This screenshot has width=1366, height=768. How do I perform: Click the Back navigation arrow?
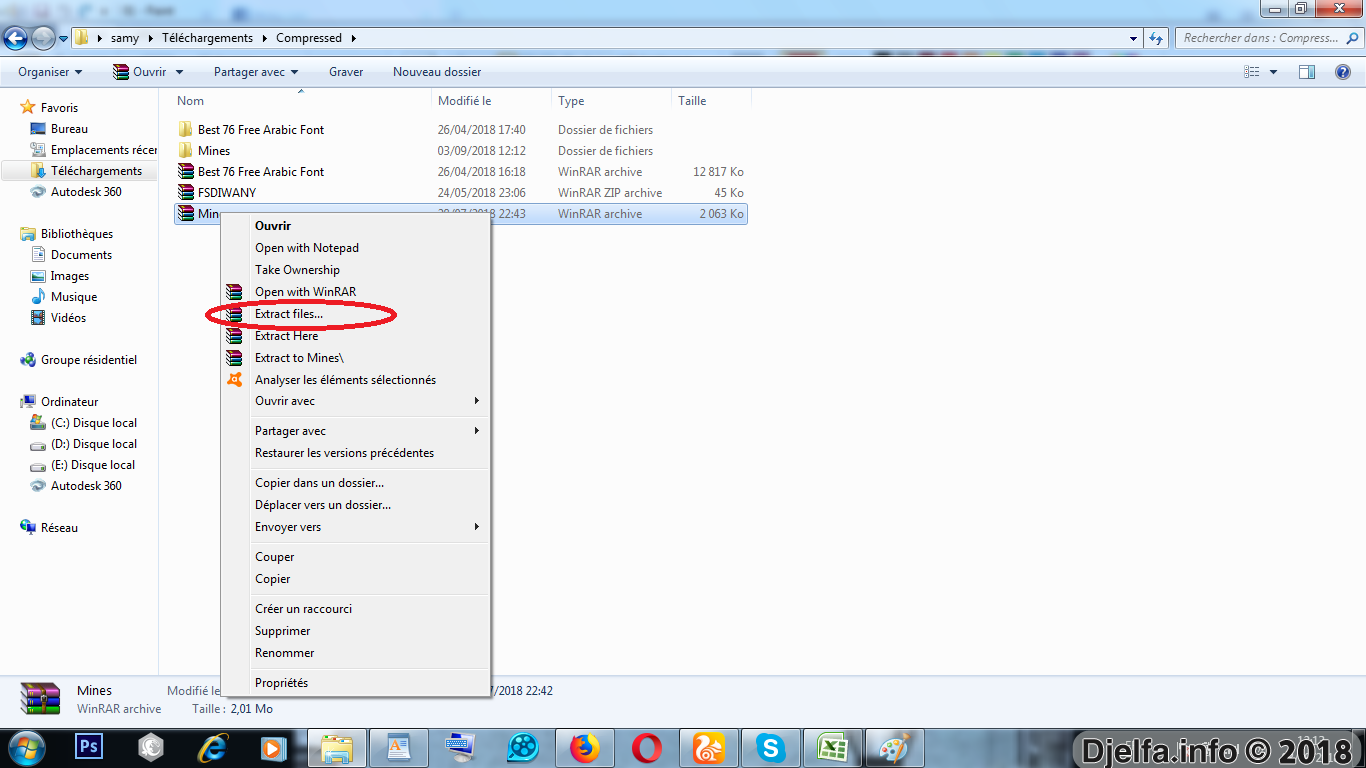click(16, 38)
